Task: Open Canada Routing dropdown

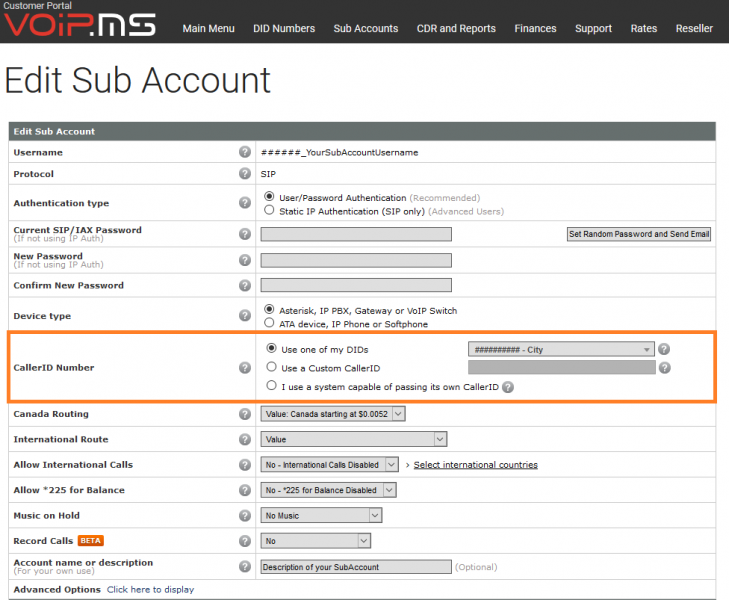Action: (x=333, y=414)
